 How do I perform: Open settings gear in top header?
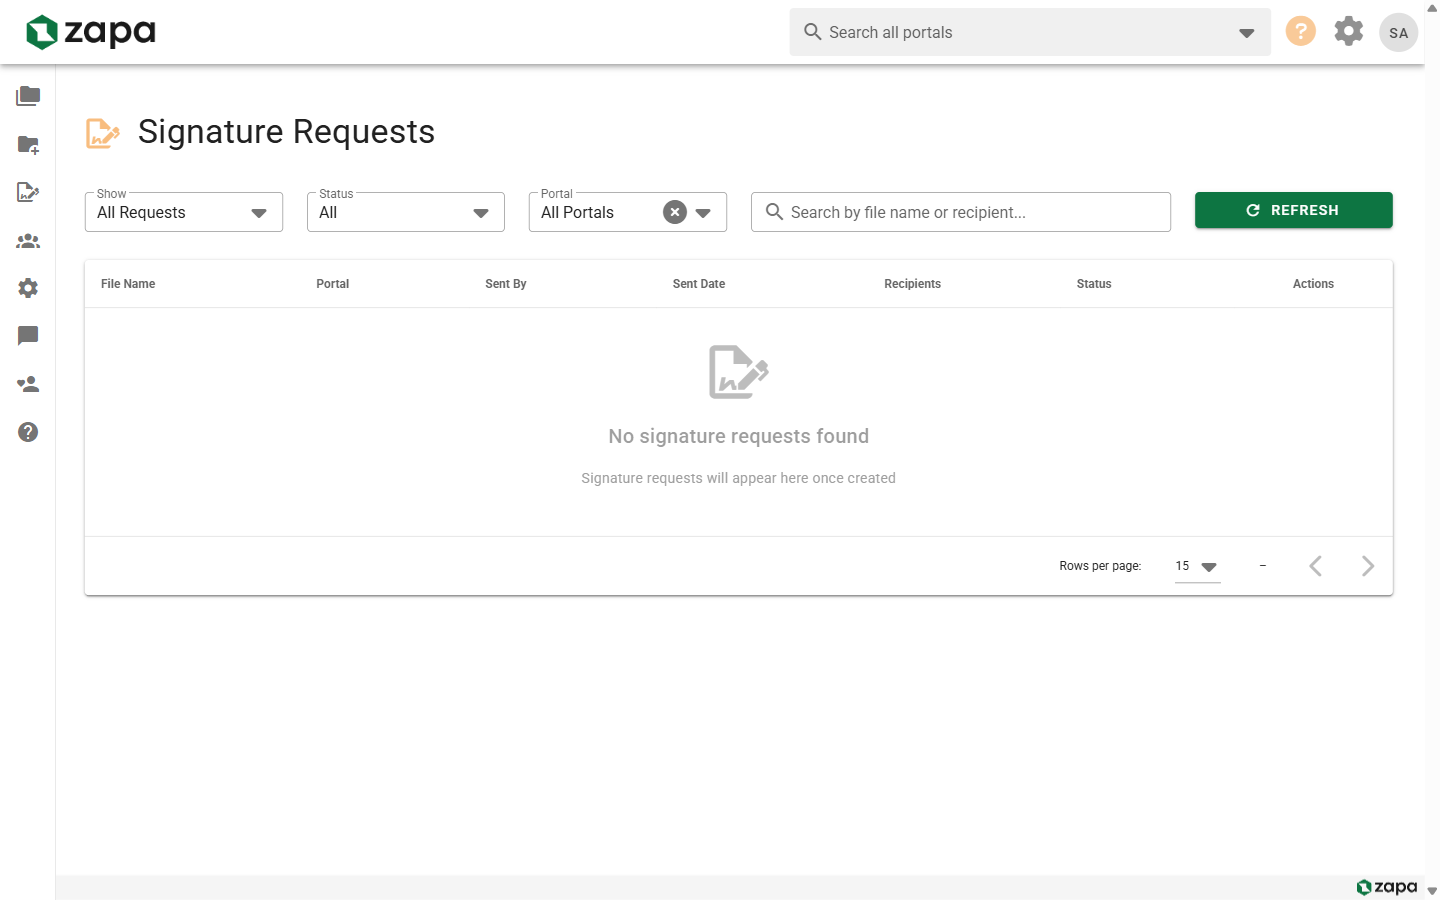tap(1349, 31)
